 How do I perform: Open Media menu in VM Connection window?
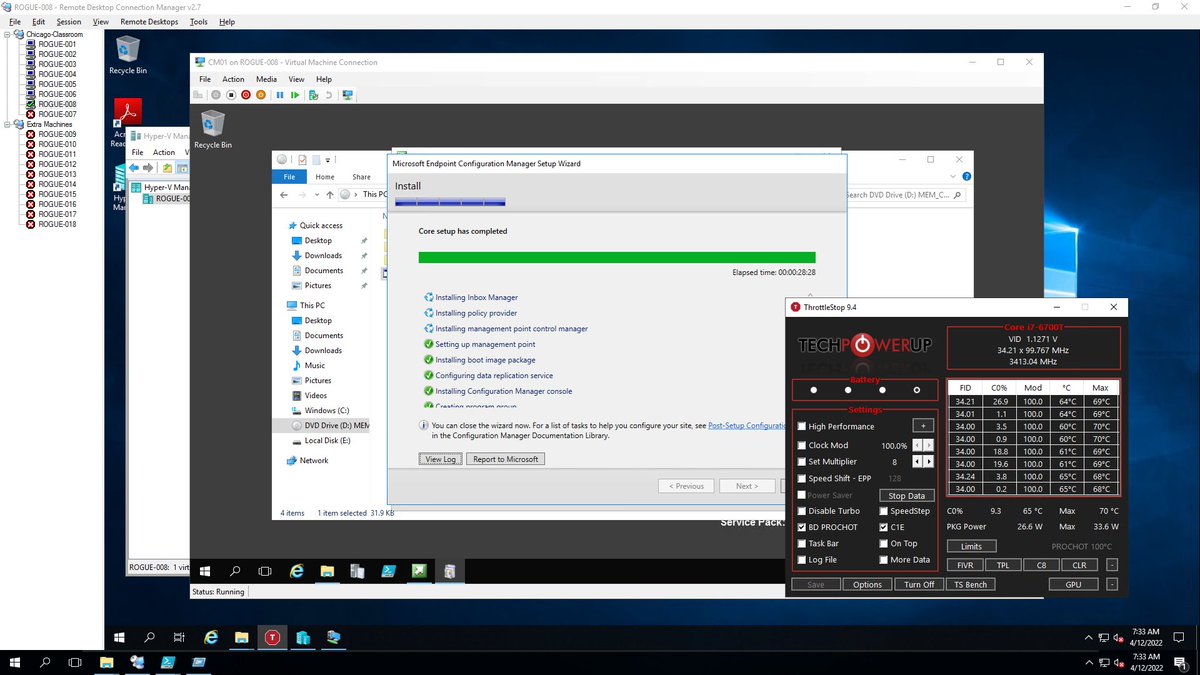coord(266,79)
